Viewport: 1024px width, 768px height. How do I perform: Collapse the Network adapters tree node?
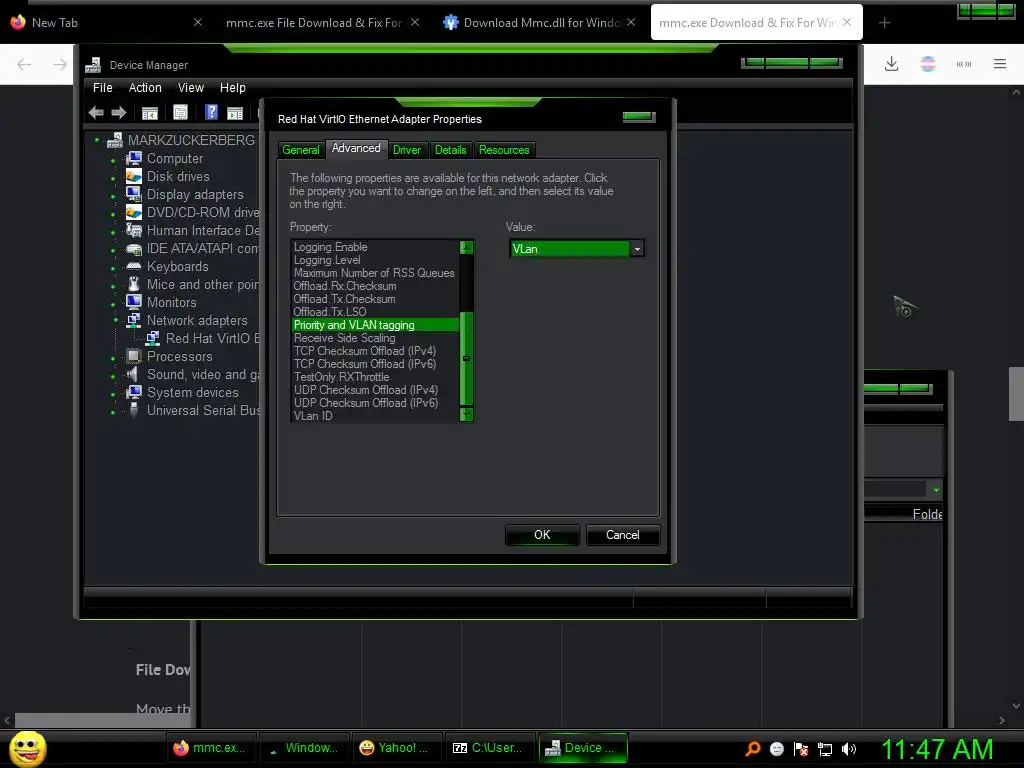[116, 320]
